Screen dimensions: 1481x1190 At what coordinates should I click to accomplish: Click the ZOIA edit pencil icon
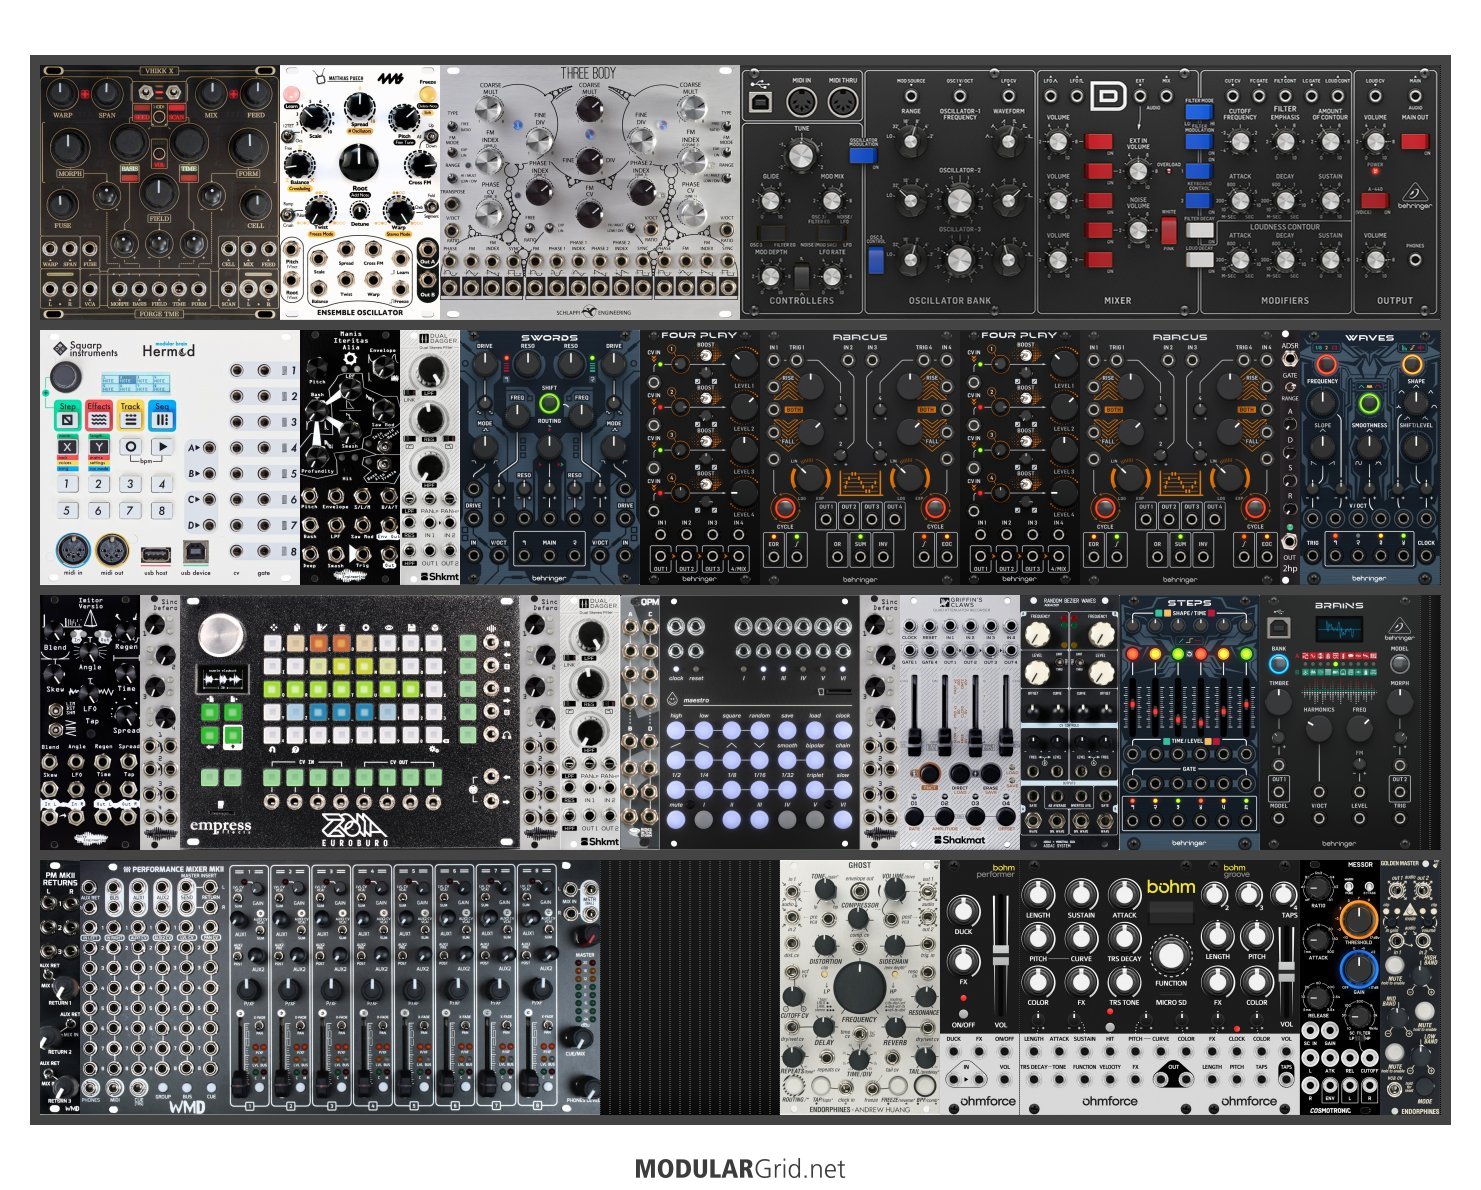point(322,628)
